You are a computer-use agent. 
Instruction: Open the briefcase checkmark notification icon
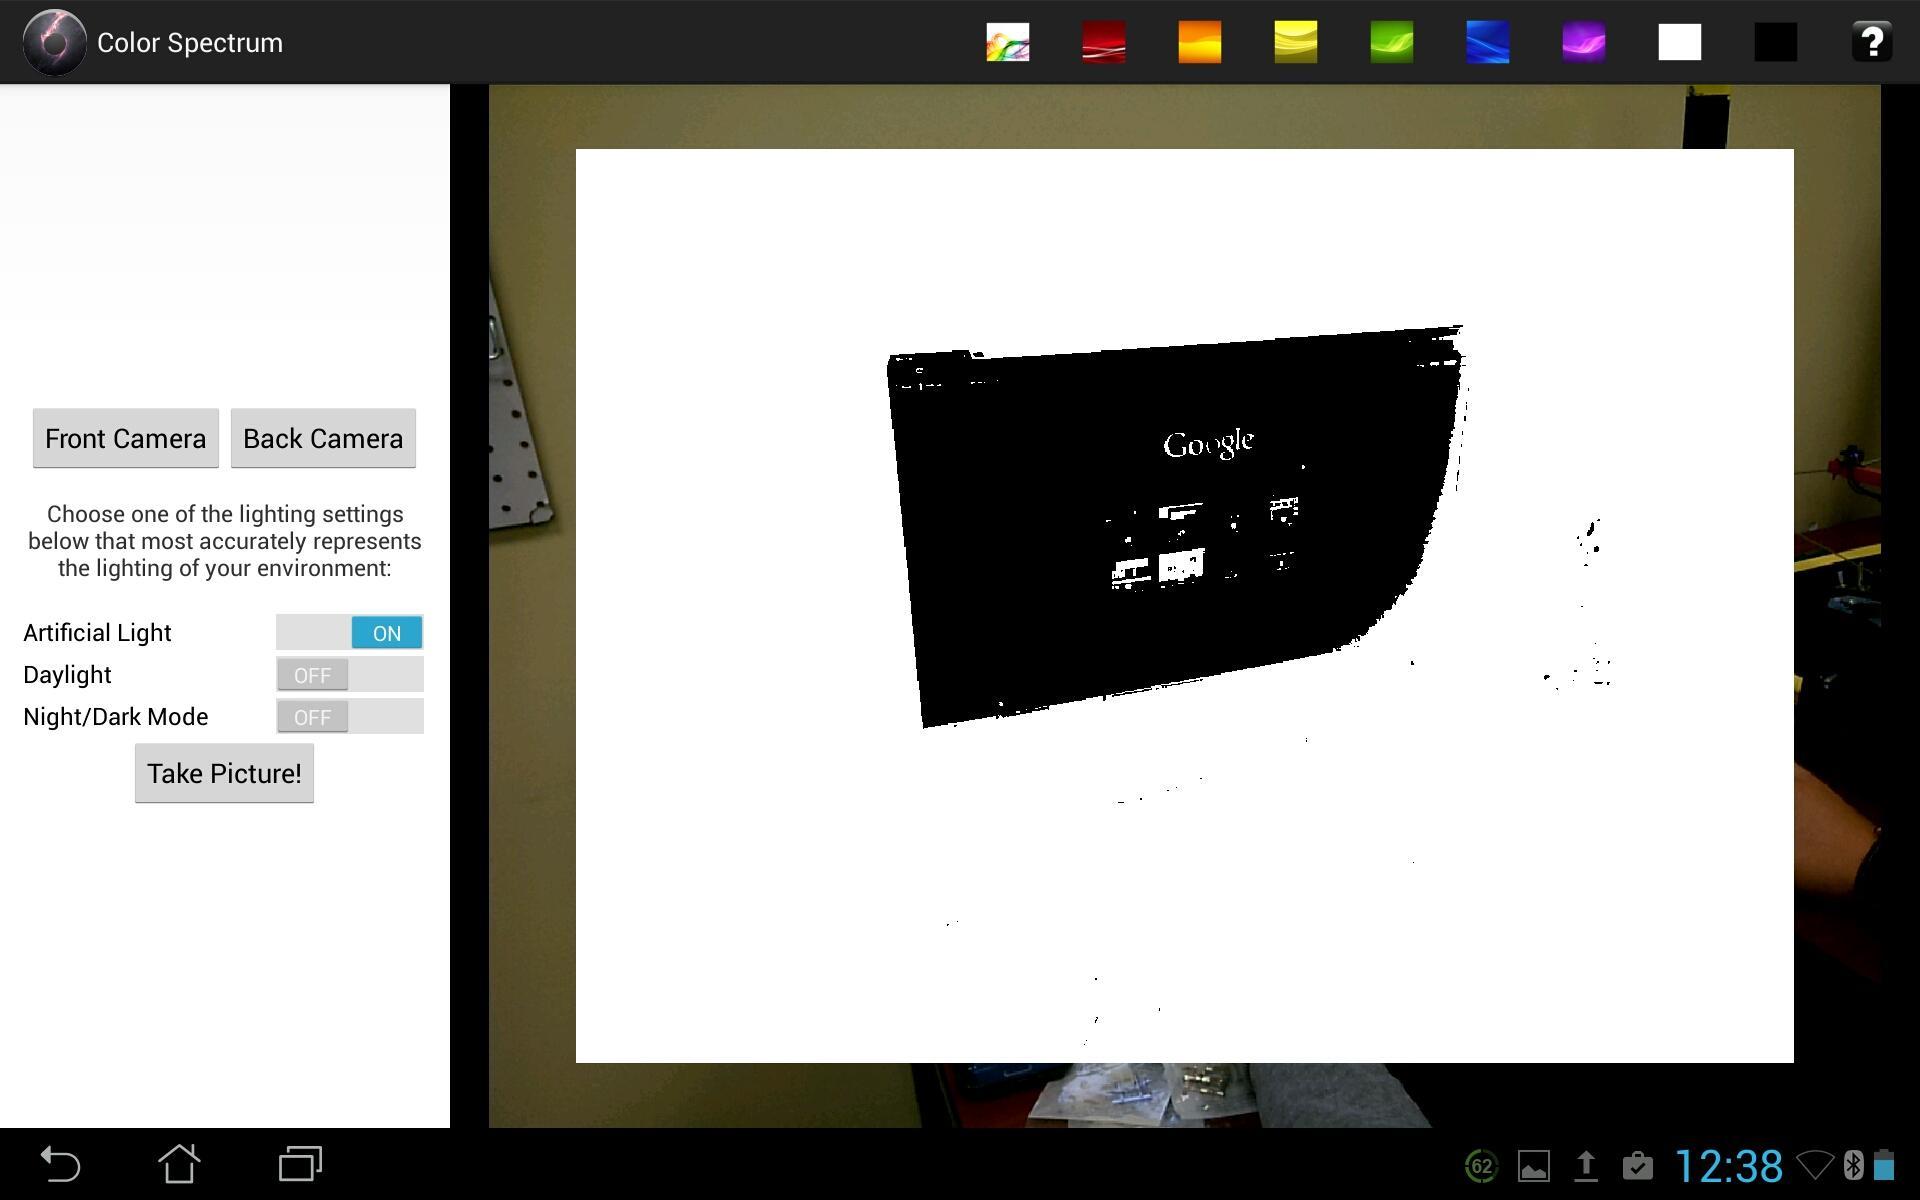click(x=1637, y=1166)
